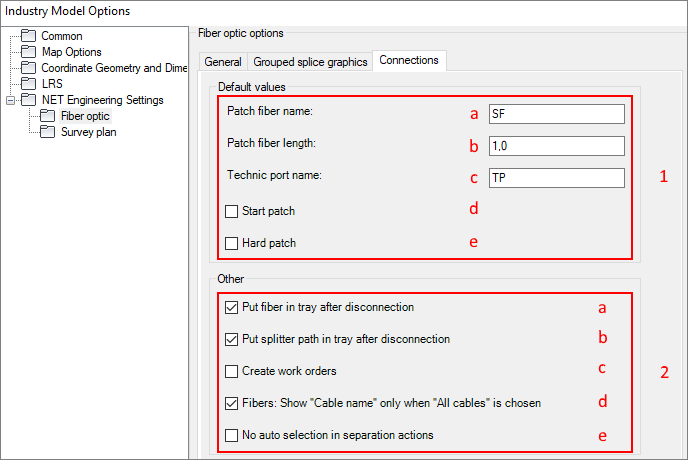Screen dimensions: 688x460
Task: Click the Fiber optic folder icon
Action: click(47, 116)
